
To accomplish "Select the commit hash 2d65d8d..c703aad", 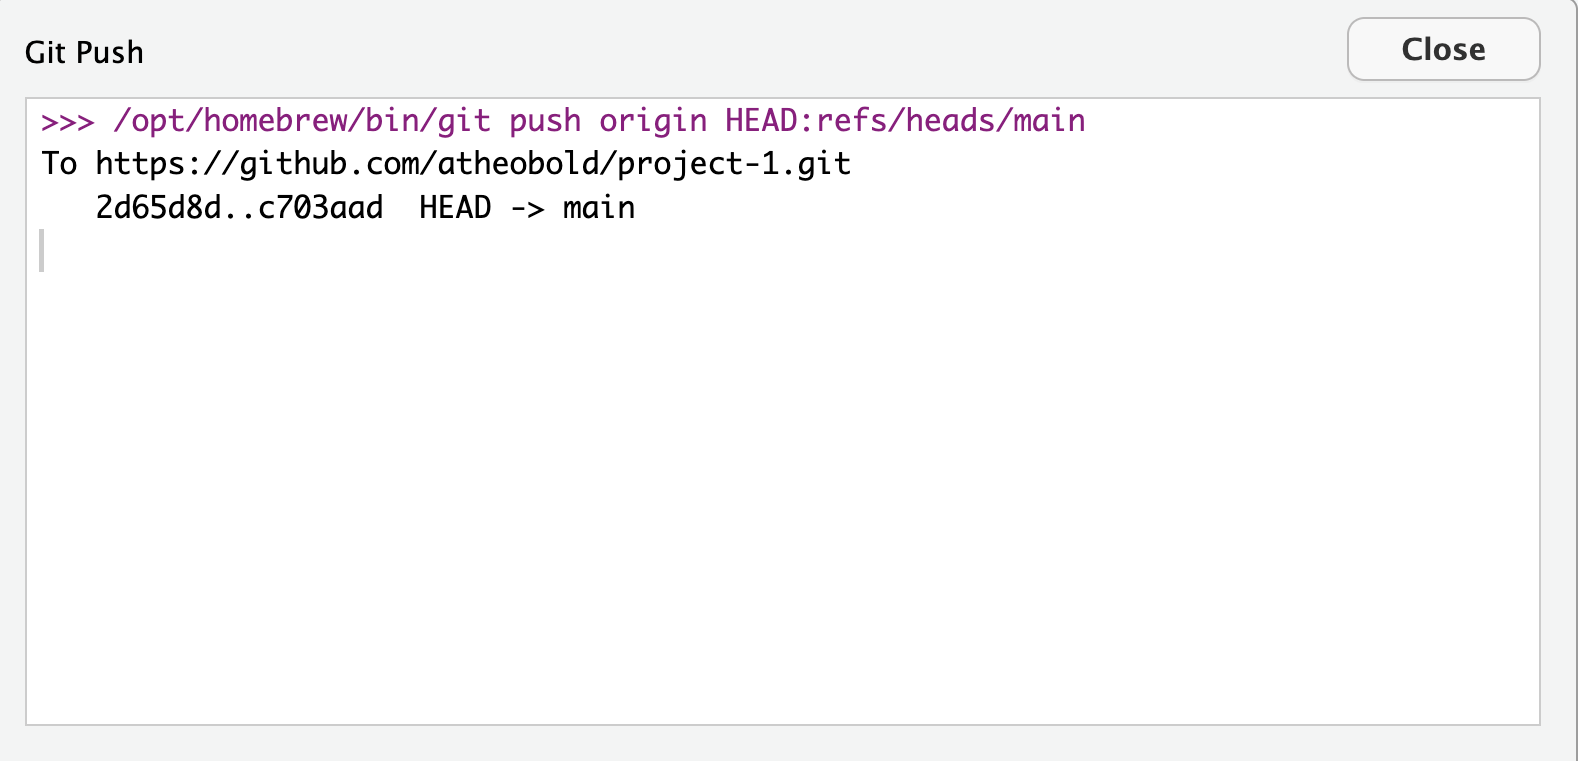I will click(x=238, y=207).
